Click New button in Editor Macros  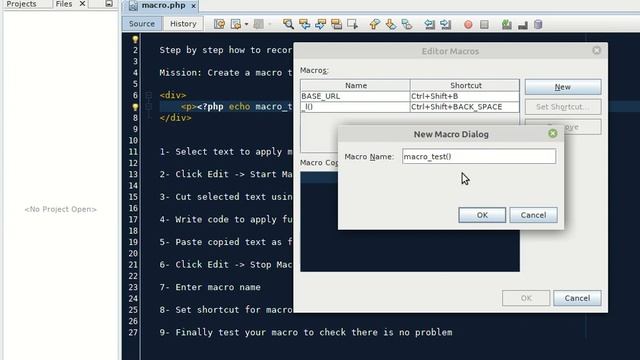(x=563, y=87)
